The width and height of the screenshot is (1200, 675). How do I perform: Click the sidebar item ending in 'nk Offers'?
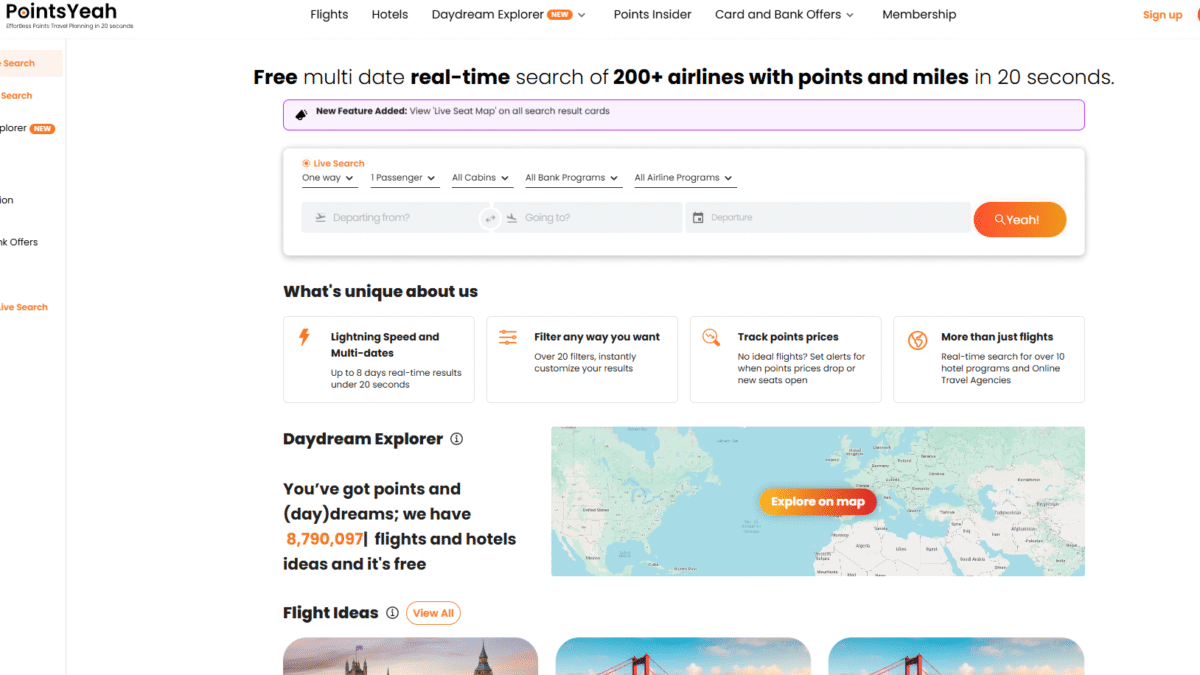coord(19,242)
